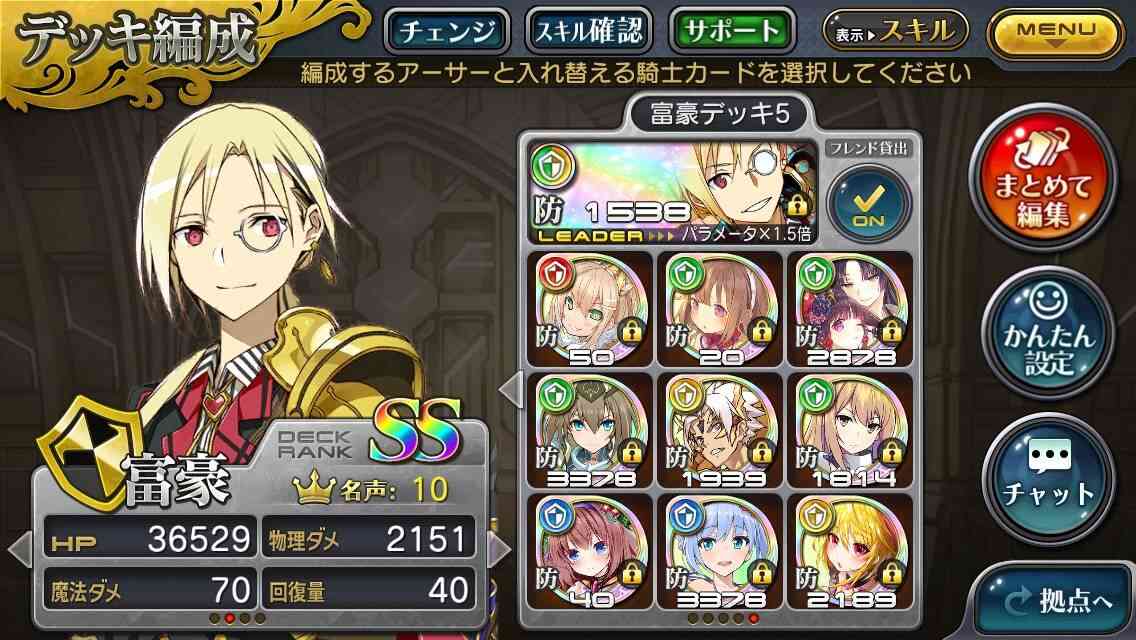This screenshot has width=1136, height=640.
Task: Select the knight card with value 1814
Action: pos(851,431)
